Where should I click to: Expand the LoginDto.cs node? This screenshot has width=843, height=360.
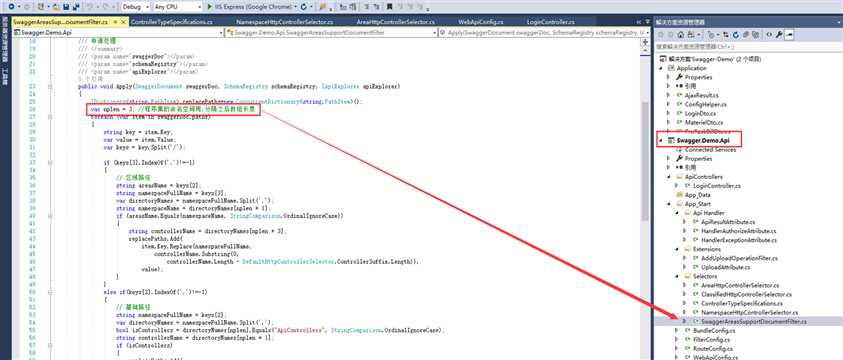coord(668,113)
